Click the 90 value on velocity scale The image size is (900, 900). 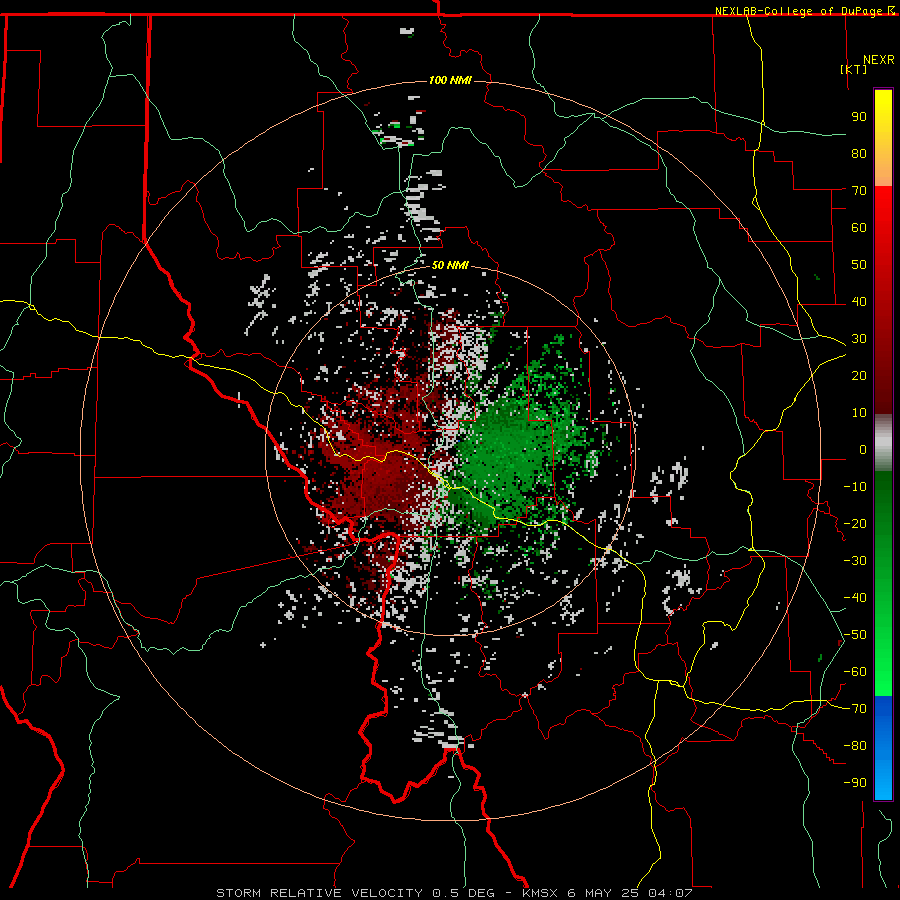859,117
